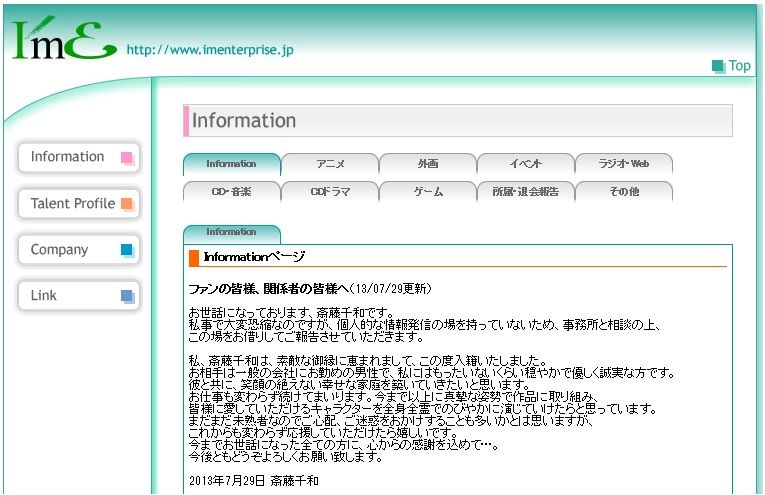The image size is (765, 495).
Task: Click blue square icon on Link button
Action: [x=127, y=296]
